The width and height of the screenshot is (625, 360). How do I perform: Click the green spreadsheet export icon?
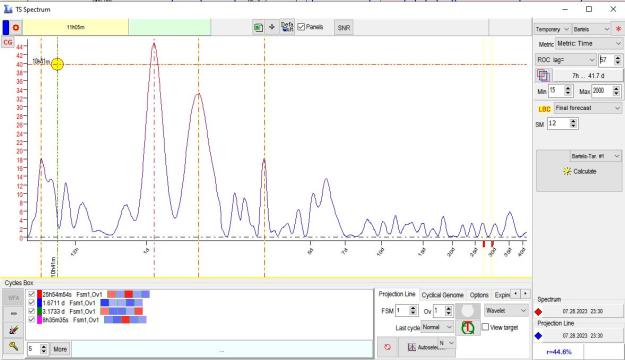click(258, 28)
